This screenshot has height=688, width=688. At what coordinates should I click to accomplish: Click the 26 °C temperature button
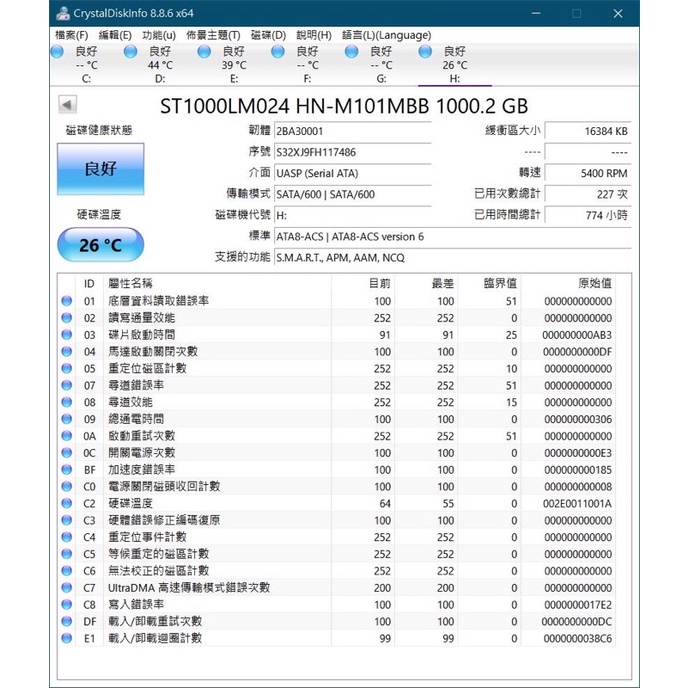pos(100,245)
